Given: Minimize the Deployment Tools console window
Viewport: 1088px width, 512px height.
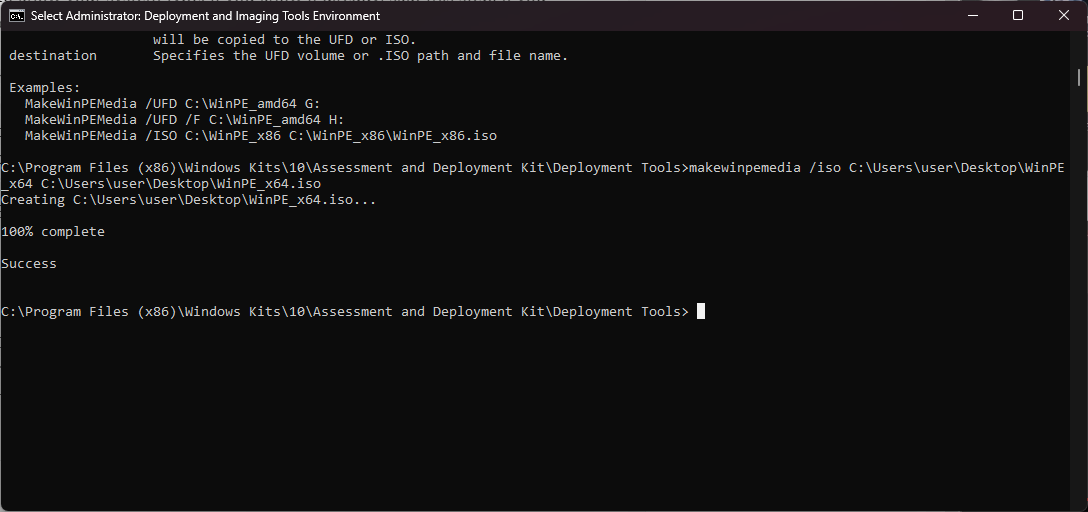Looking at the screenshot, I should click(971, 16).
